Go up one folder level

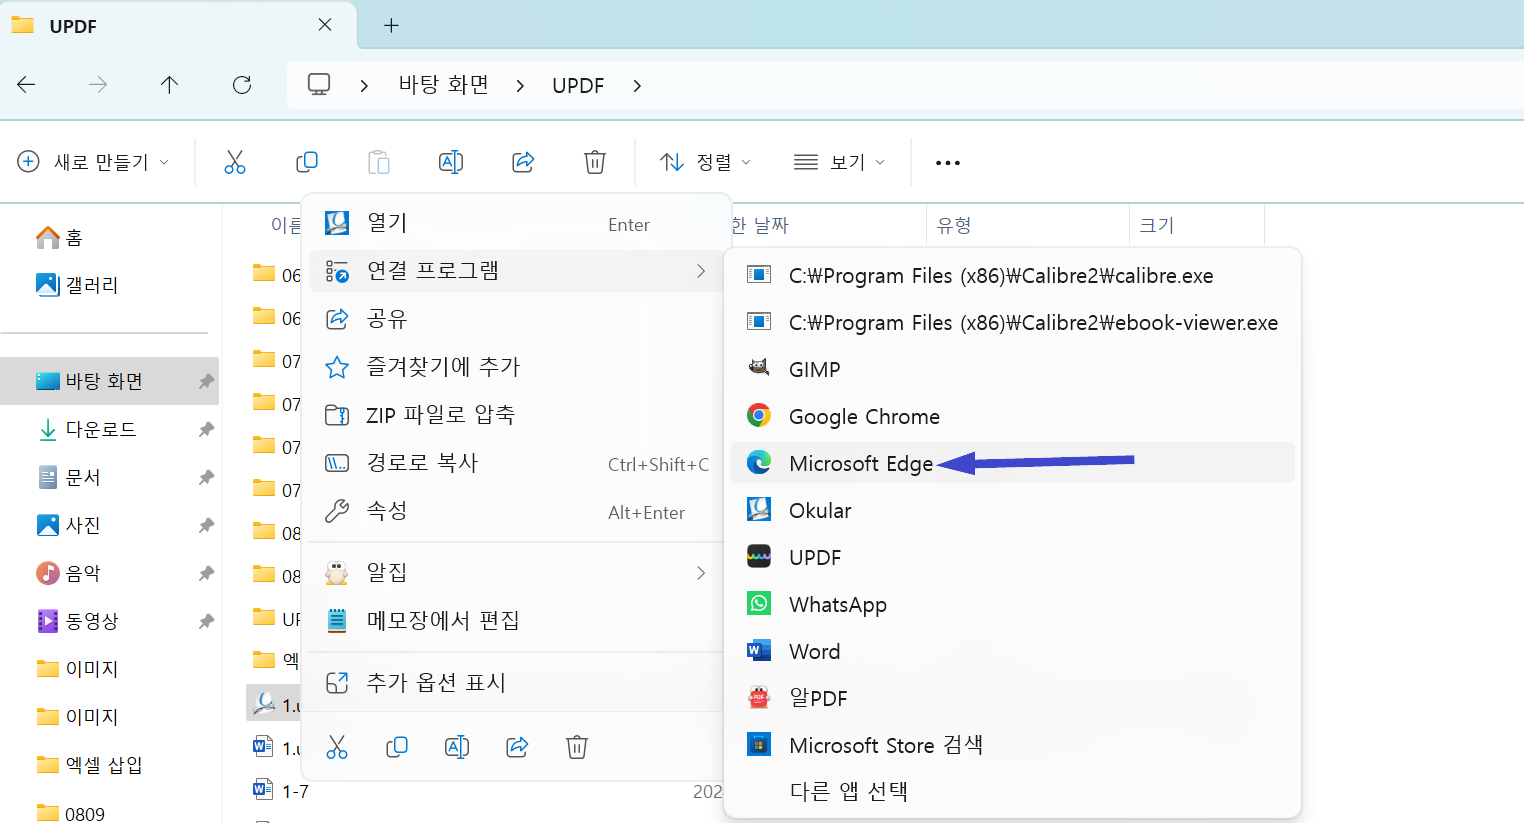169,85
